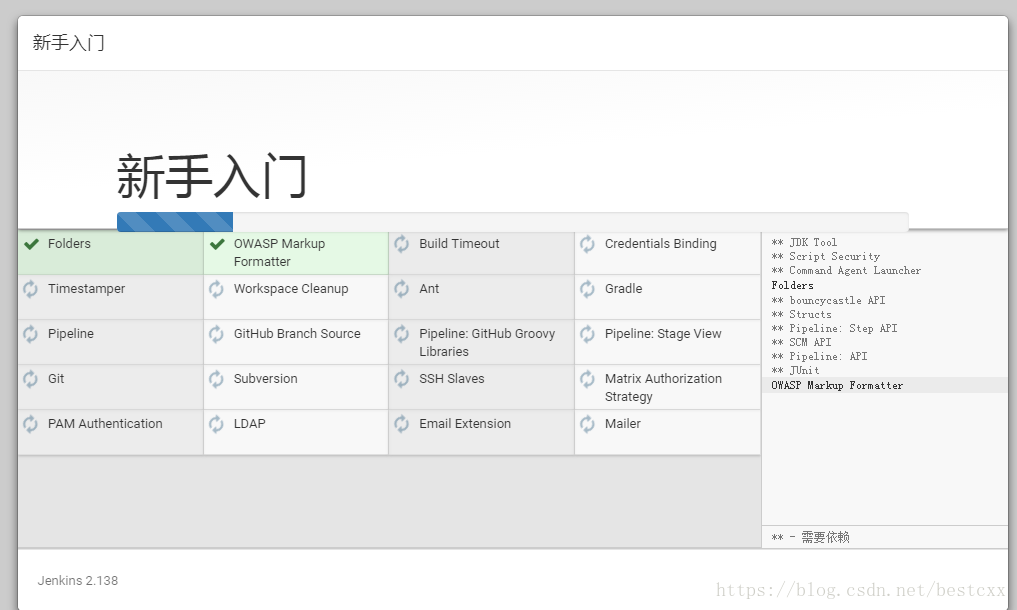The image size is (1017, 610).
Task: Click the pending spinner icon for GitHub Branch Source
Action: pos(217,334)
